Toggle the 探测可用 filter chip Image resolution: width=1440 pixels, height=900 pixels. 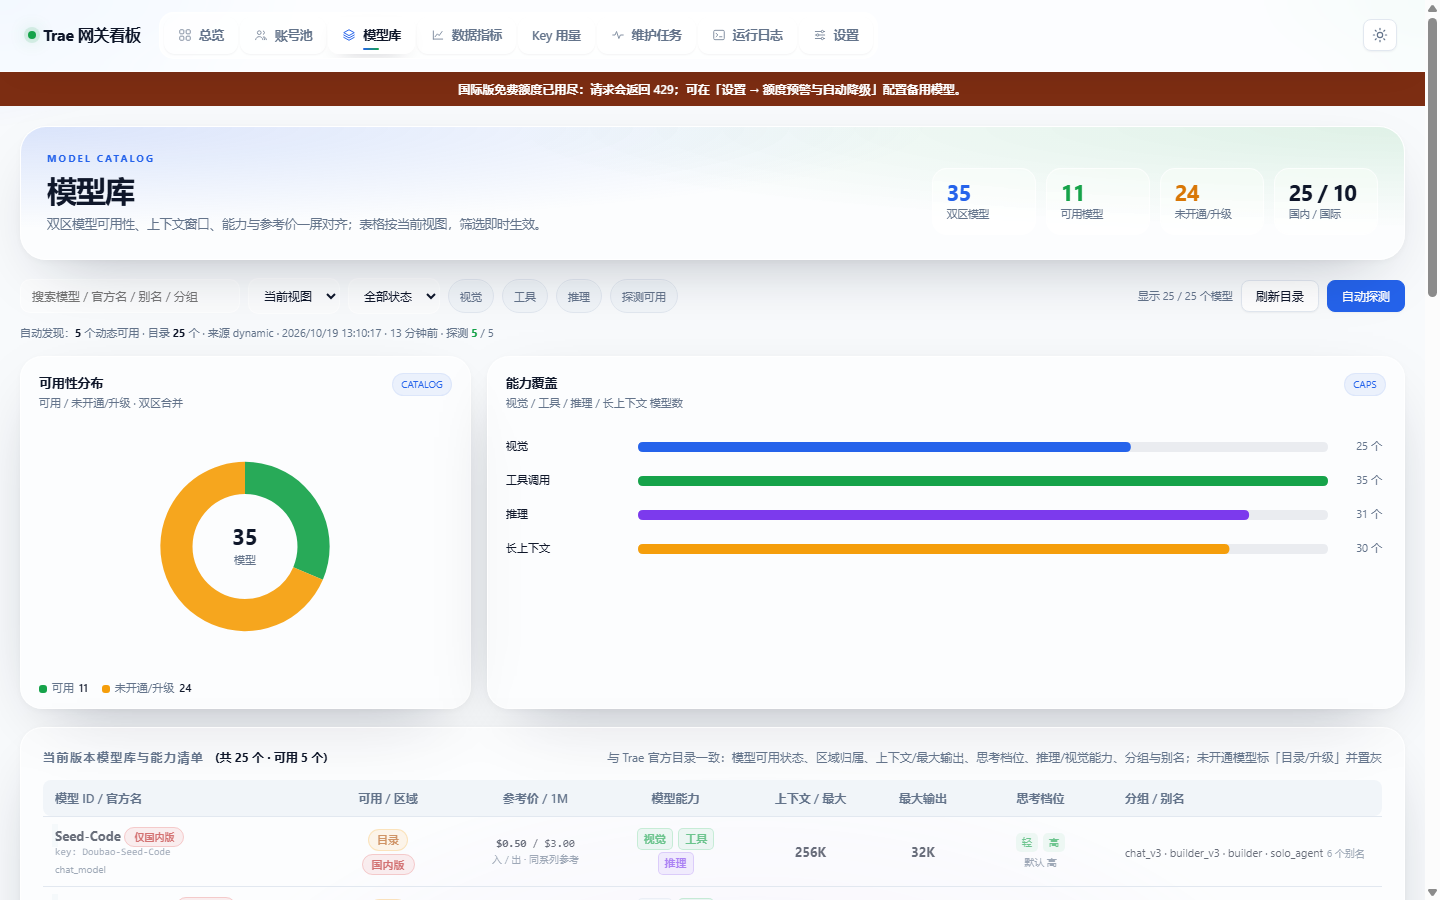(x=644, y=296)
